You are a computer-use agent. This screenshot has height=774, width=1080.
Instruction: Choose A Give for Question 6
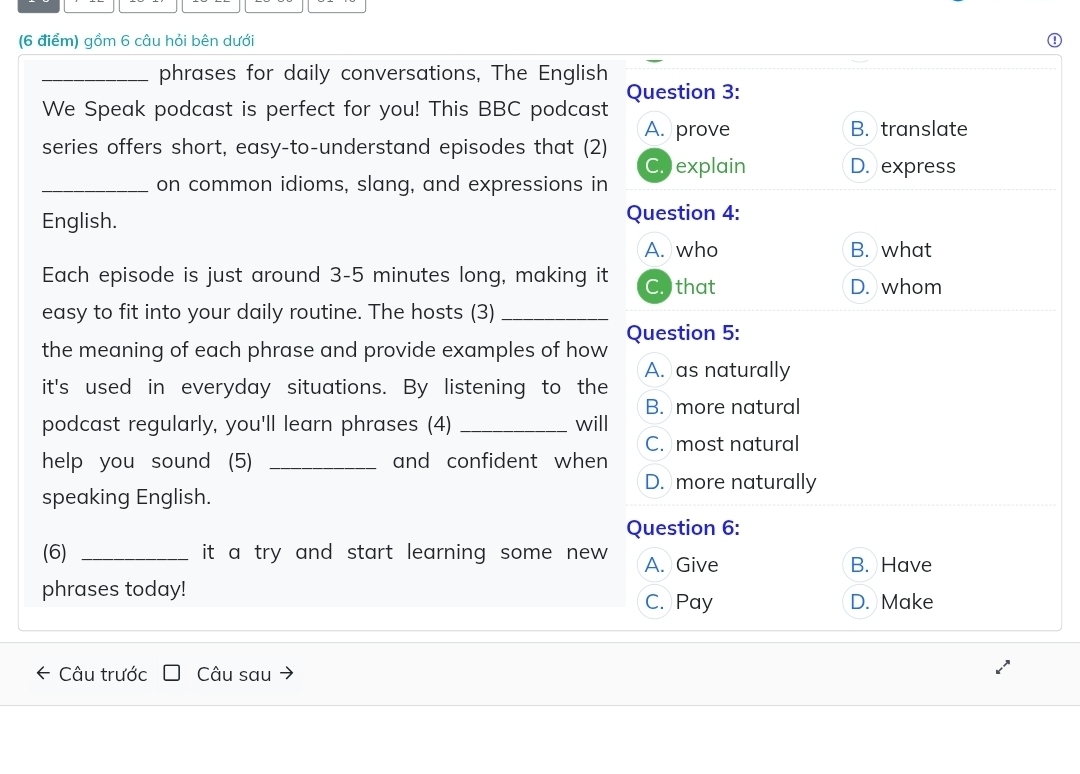click(654, 565)
